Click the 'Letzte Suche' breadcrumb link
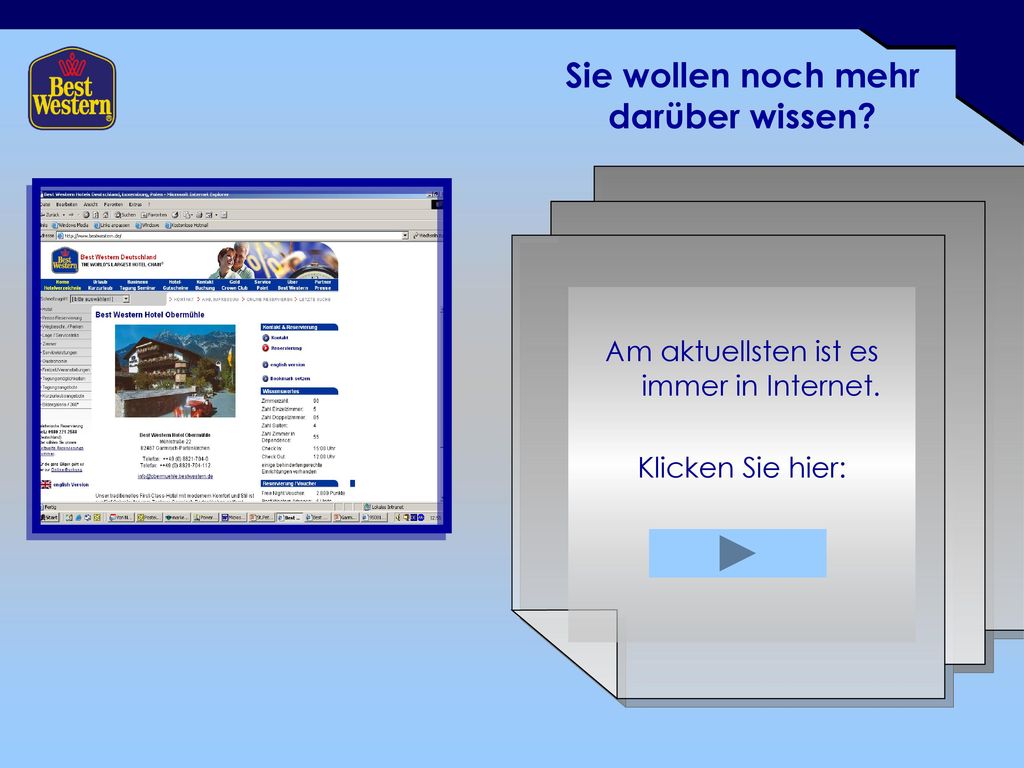Image resolution: width=1024 pixels, height=768 pixels. (313, 299)
